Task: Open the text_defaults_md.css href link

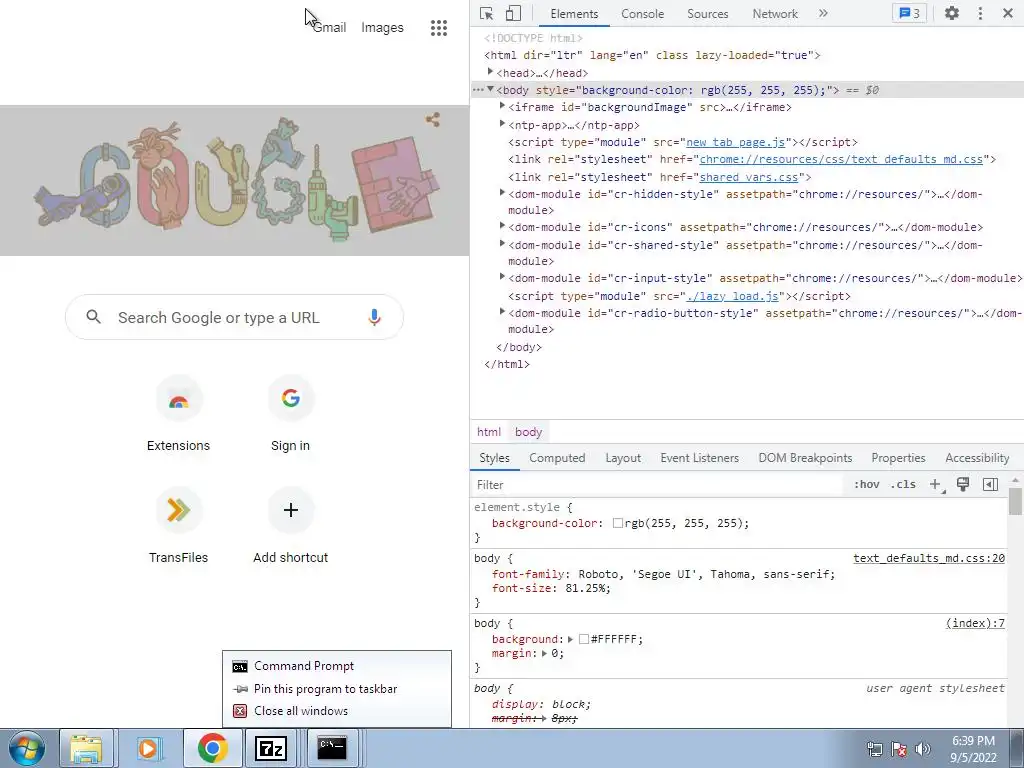Action: click(x=841, y=159)
